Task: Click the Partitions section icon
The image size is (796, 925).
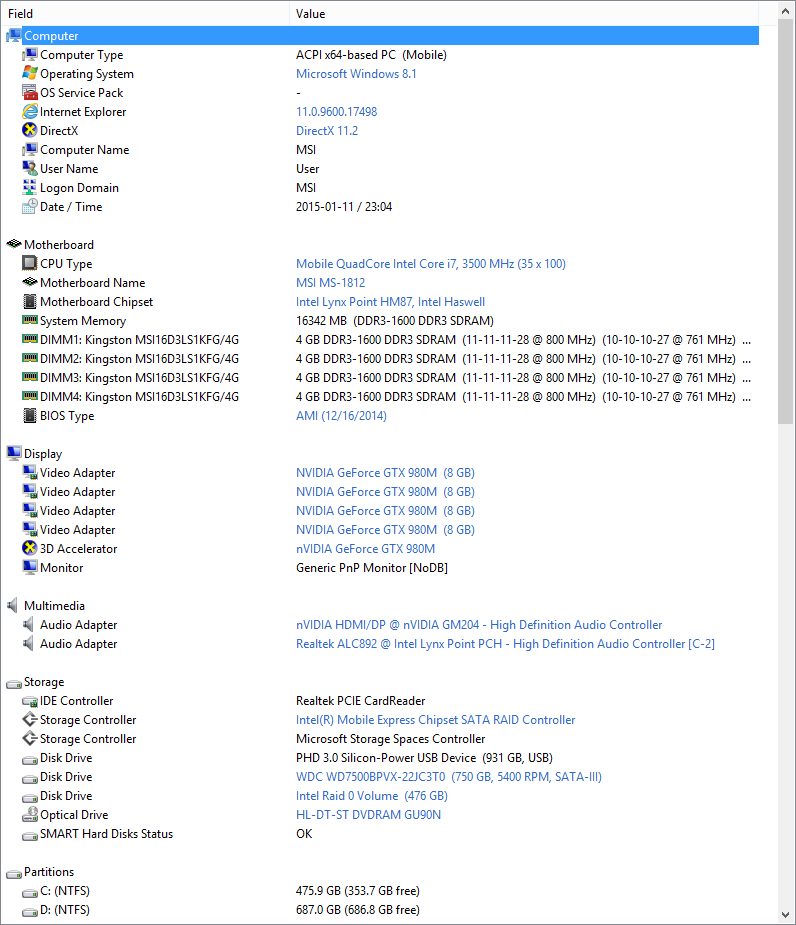Action: pos(14,874)
